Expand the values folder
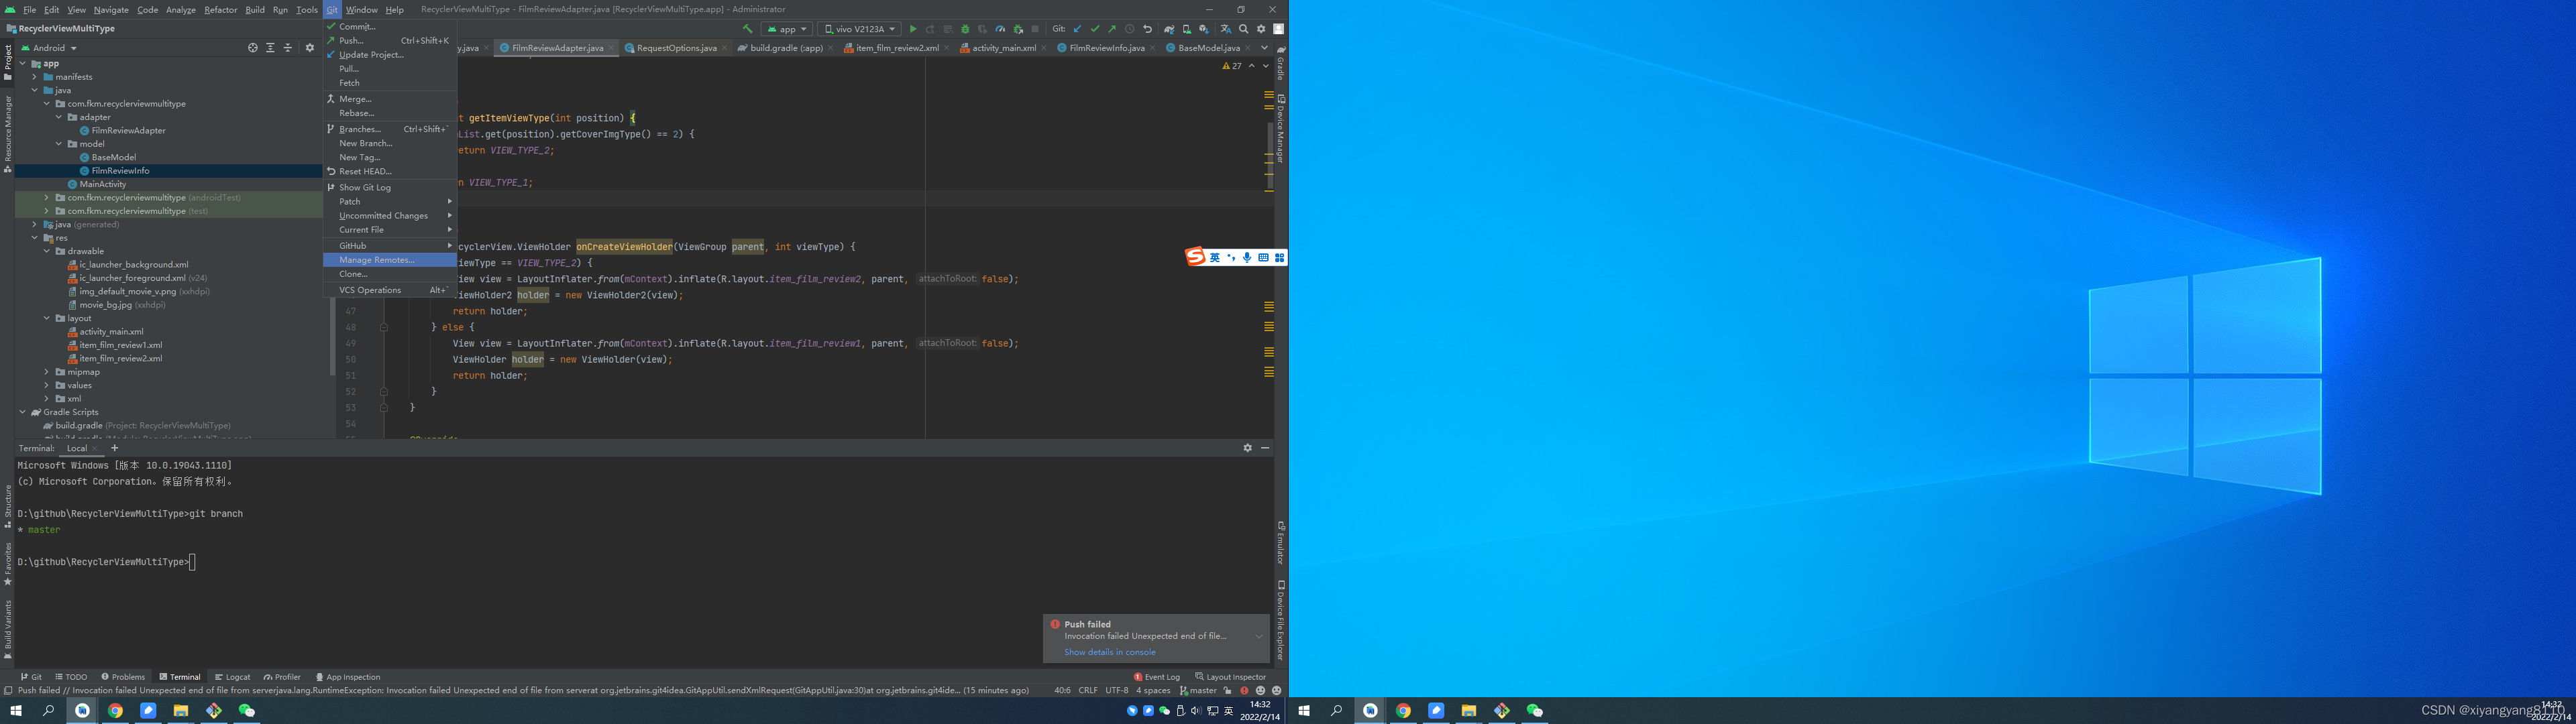2576x724 pixels. tap(47, 385)
